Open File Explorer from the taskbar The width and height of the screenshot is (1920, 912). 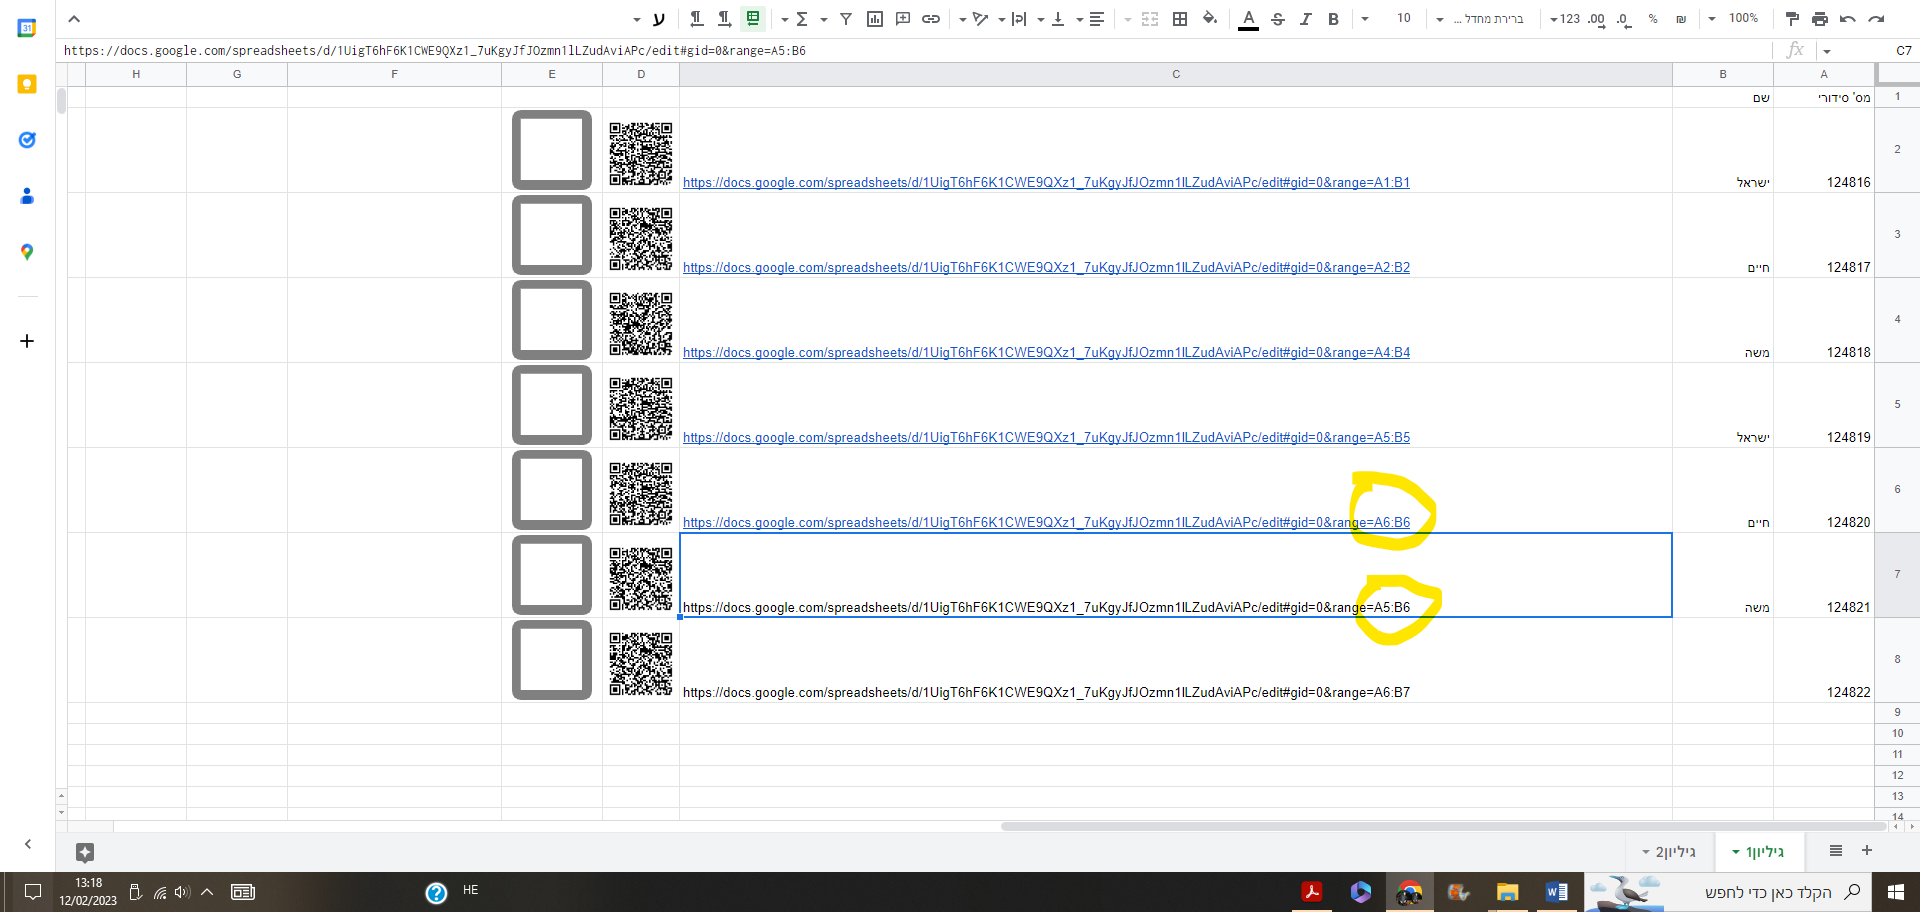[x=1507, y=892]
